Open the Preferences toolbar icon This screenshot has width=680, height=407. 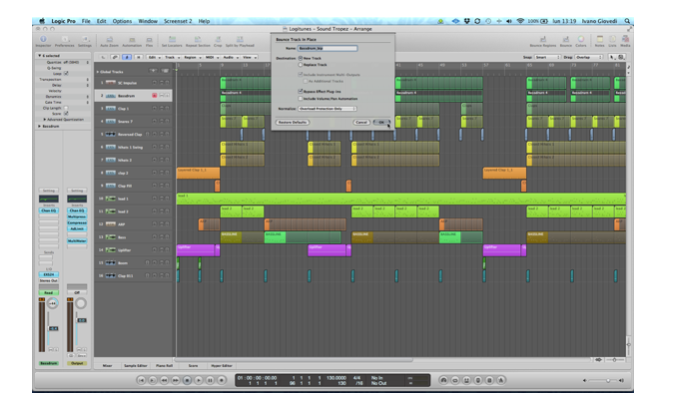[x=64, y=41]
